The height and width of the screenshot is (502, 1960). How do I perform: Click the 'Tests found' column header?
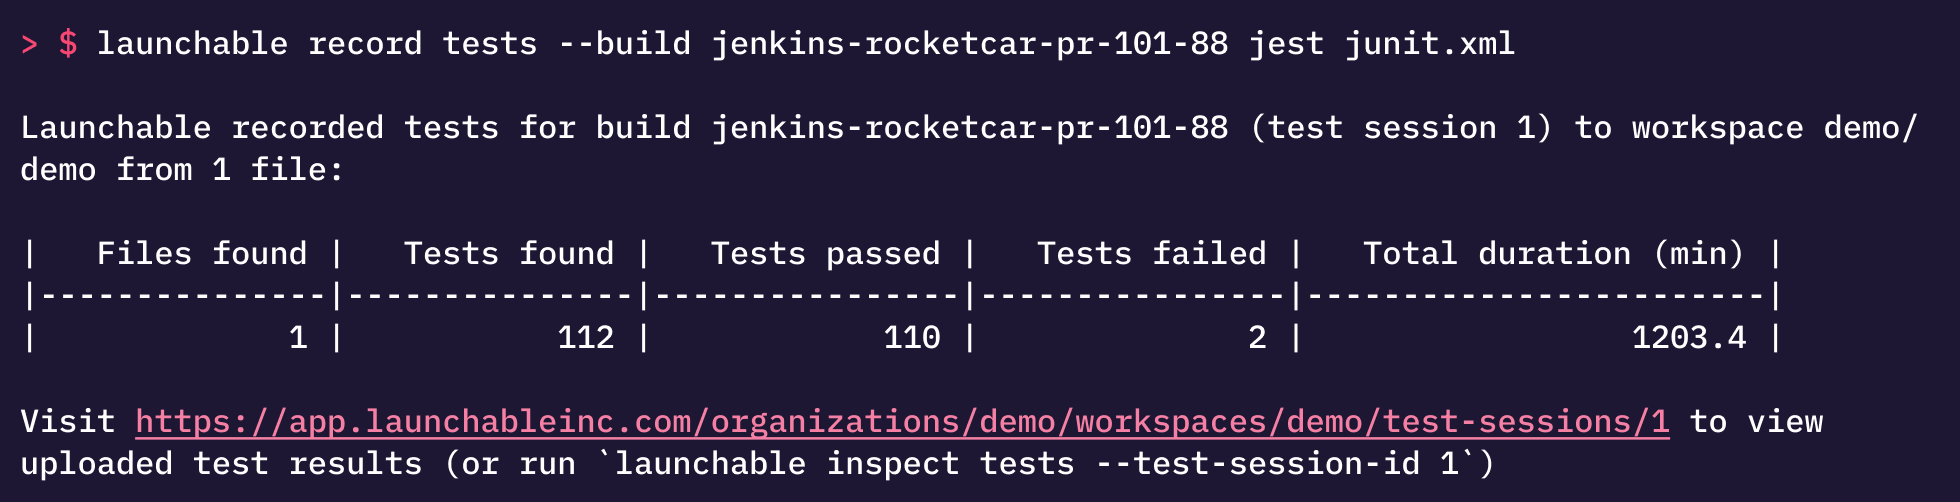coord(509,254)
